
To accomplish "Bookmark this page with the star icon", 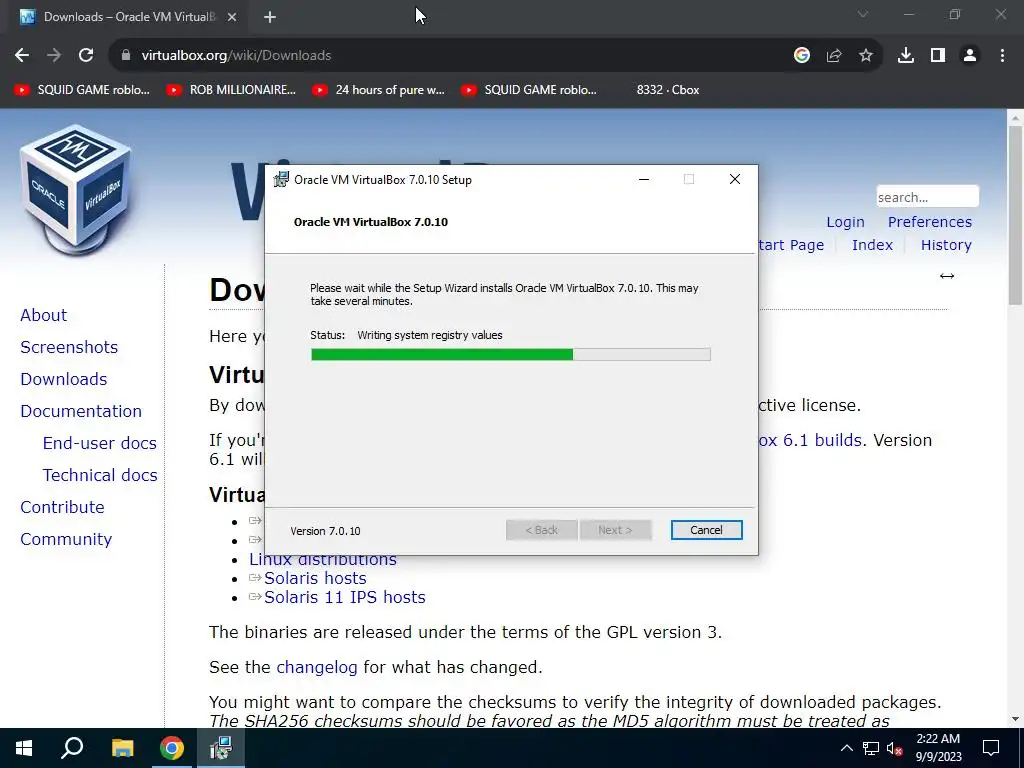I will pos(866,56).
